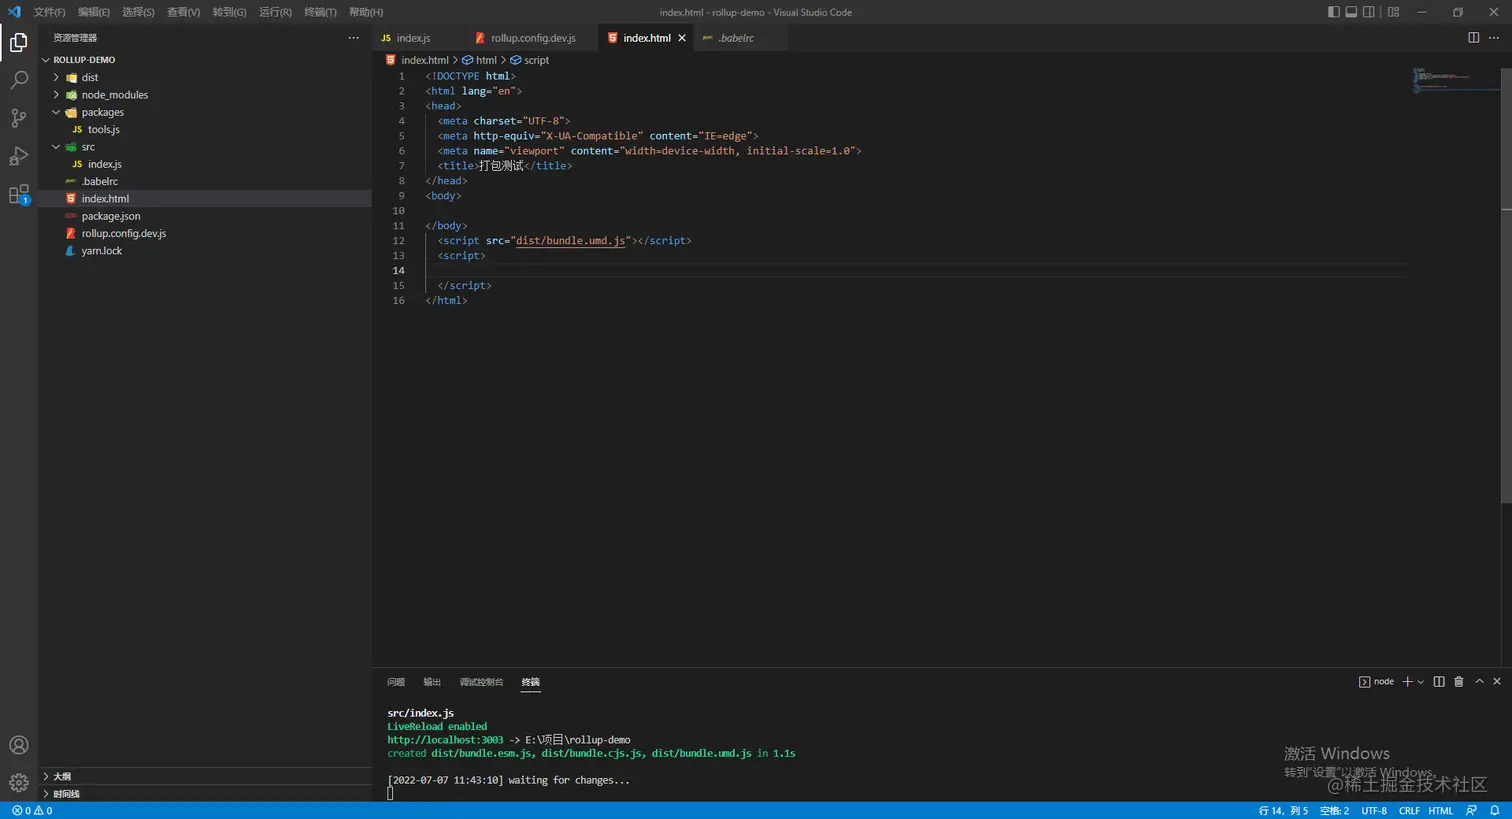Split the editor to the right

[x=1473, y=38]
